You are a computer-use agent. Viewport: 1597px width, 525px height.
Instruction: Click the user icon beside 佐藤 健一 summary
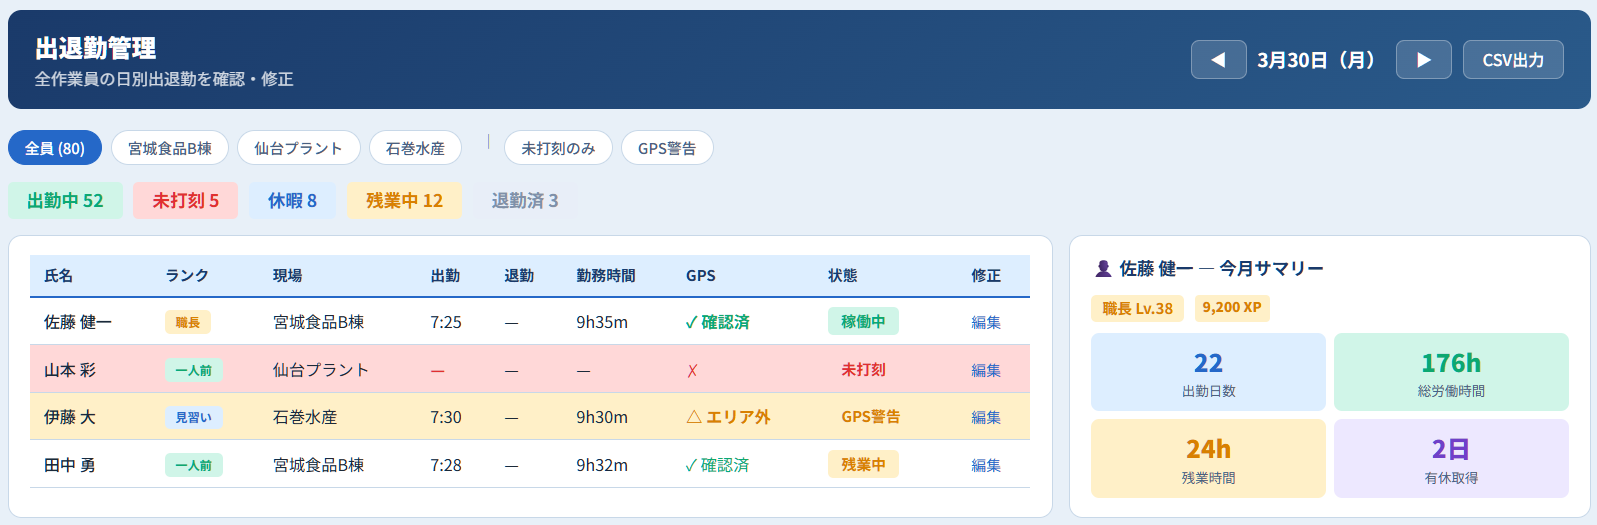(1103, 268)
